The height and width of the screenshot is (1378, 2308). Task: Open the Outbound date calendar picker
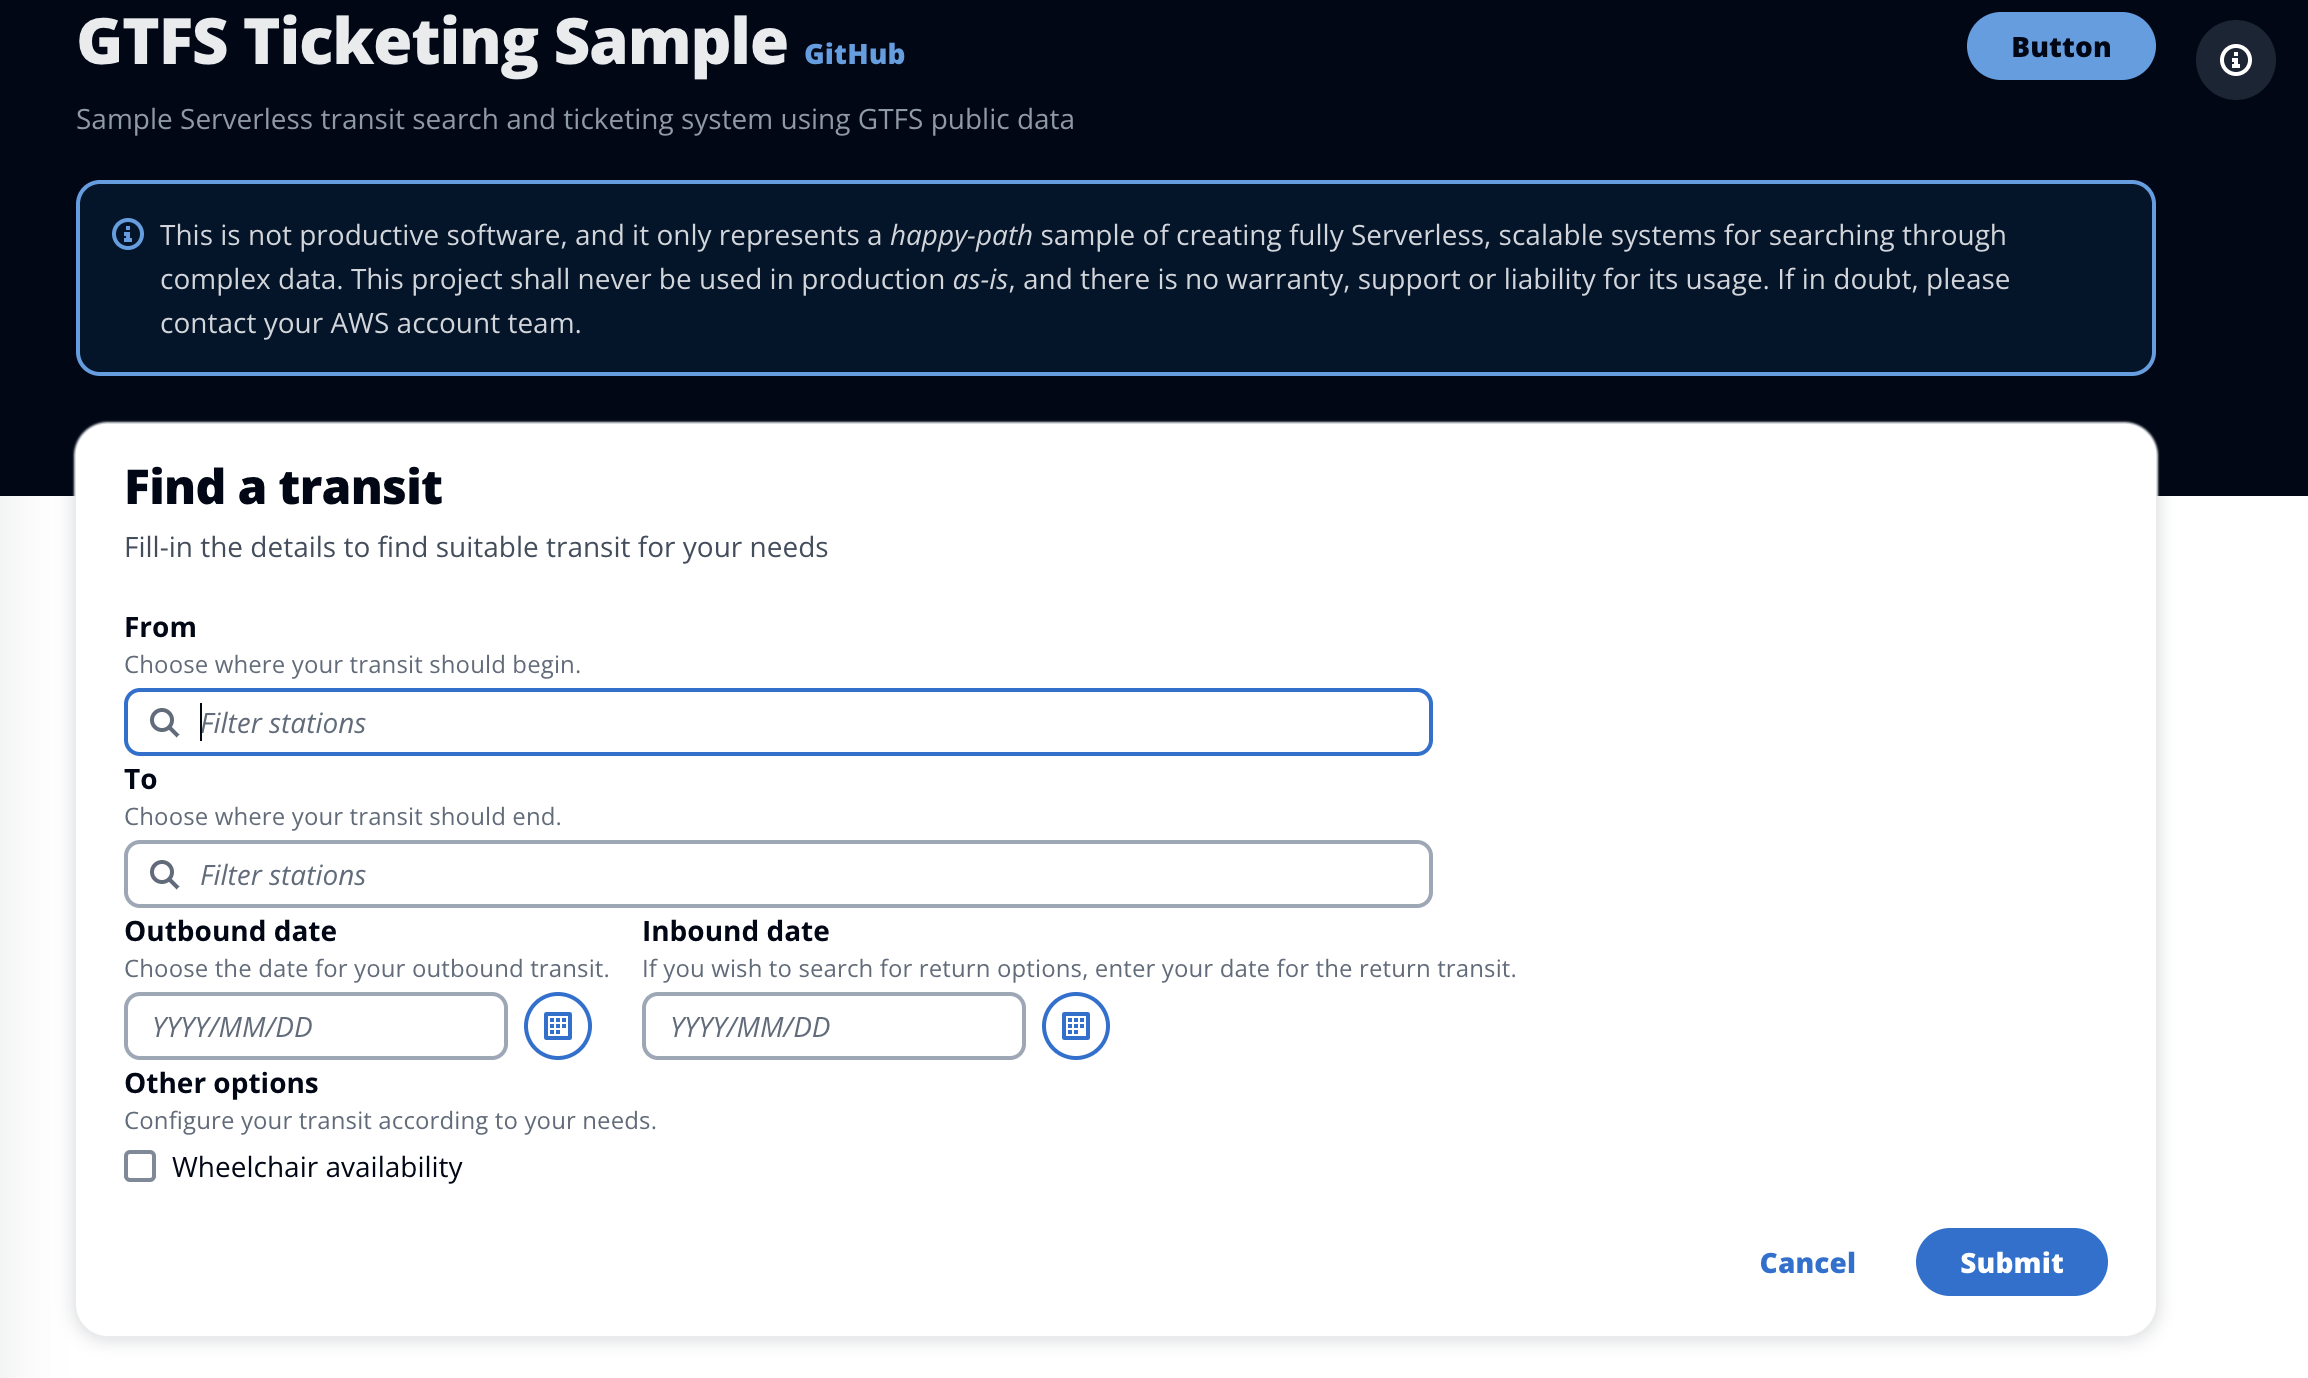point(558,1026)
